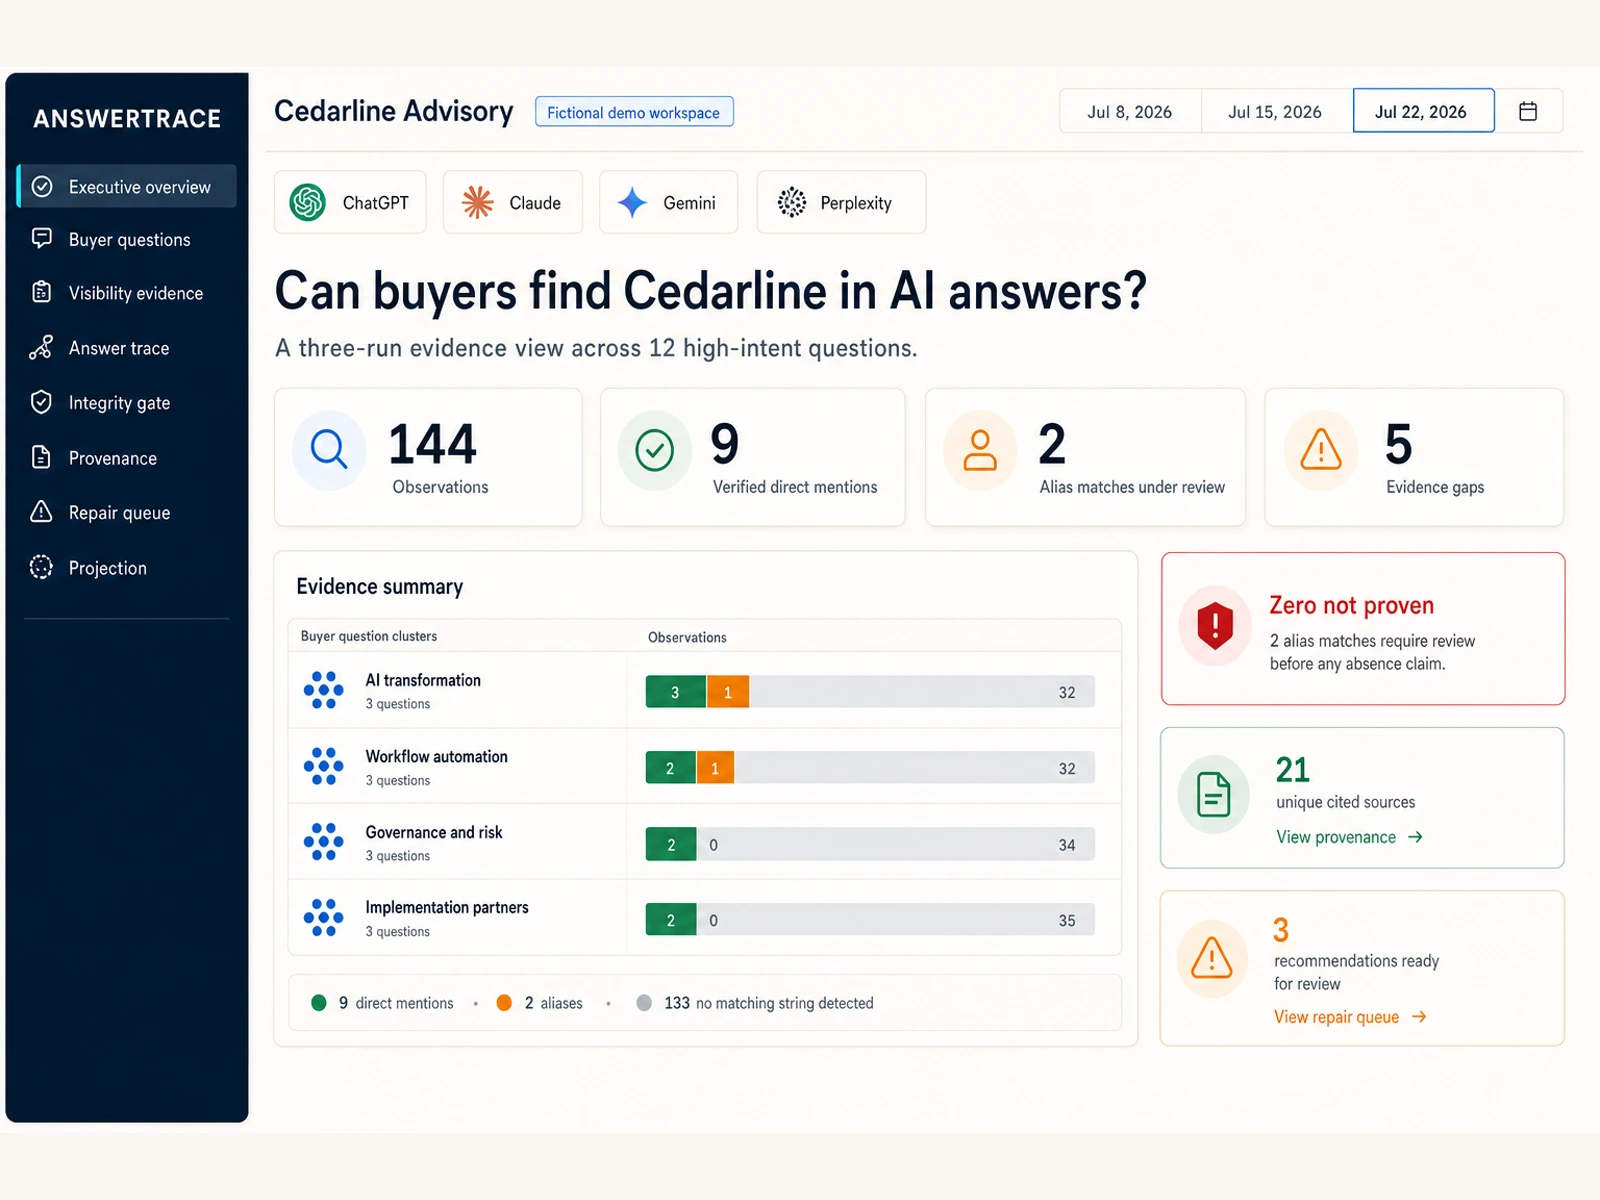The height and width of the screenshot is (1200, 1600).
Task: Click the Provenance document icon in sidebar
Action: pos(41,457)
